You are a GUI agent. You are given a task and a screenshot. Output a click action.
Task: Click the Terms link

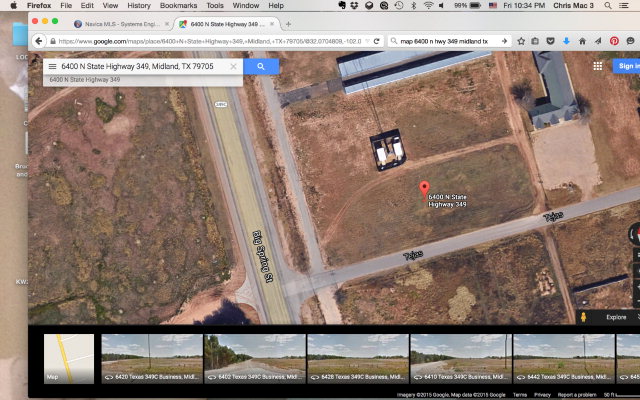pos(520,395)
